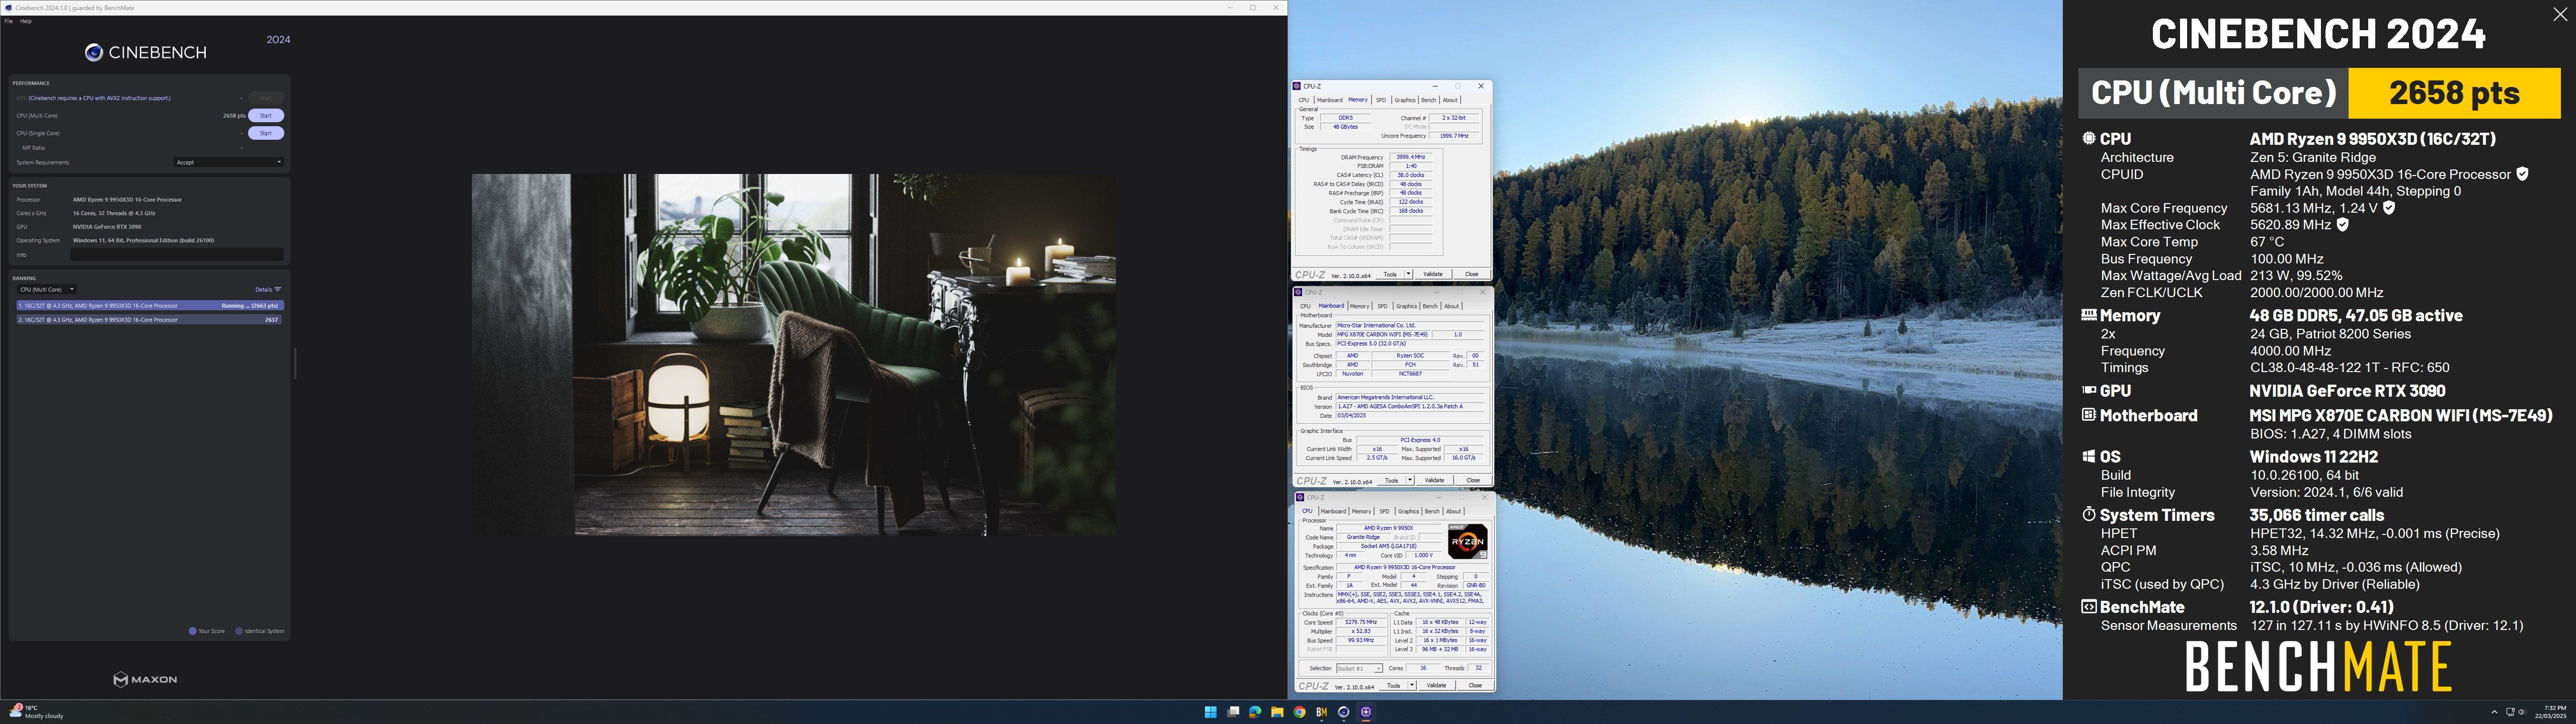2576x724 pixels.
Task: Click the Ryzen 9 logo in CPU-Z
Action: tap(1468, 541)
